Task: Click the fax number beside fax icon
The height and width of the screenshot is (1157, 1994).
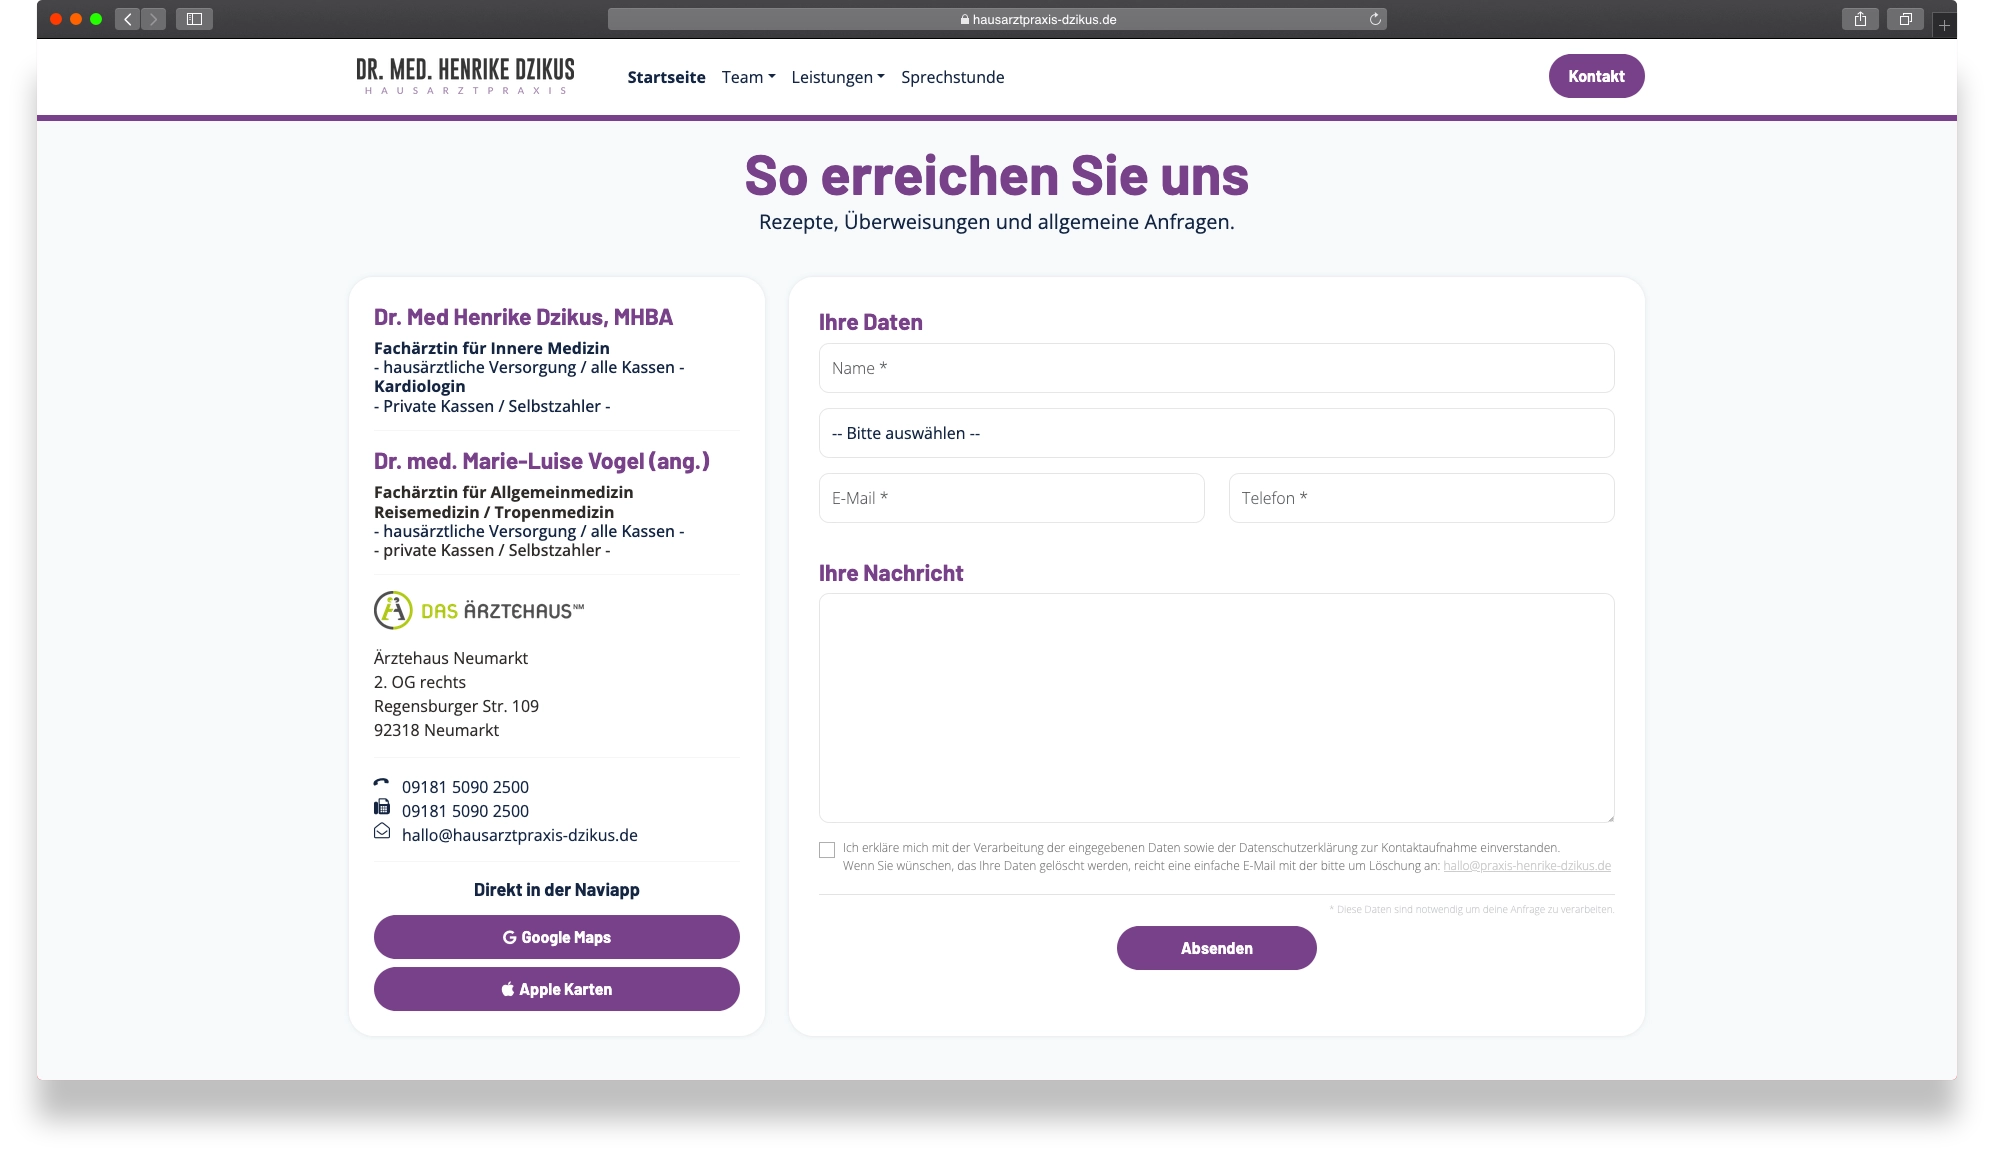Action: tap(465, 811)
